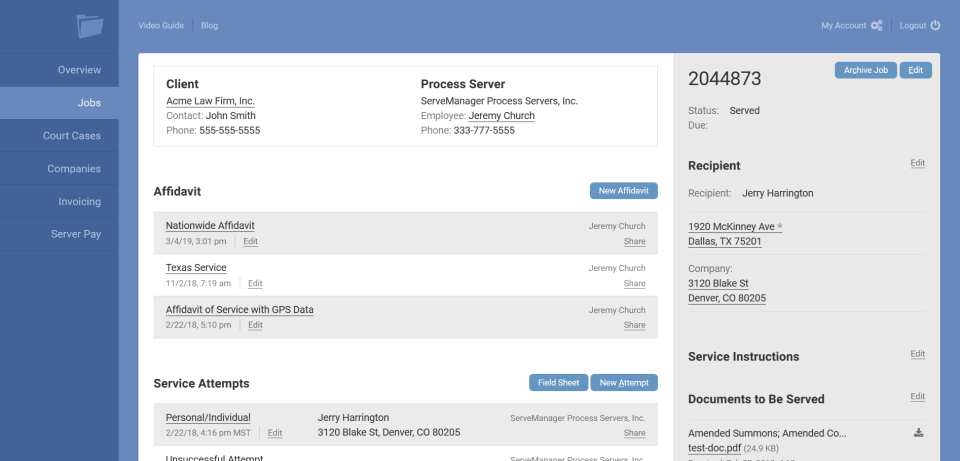Share the Personal/Individual service attempt
The height and width of the screenshot is (461, 960).
tap(634, 433)
